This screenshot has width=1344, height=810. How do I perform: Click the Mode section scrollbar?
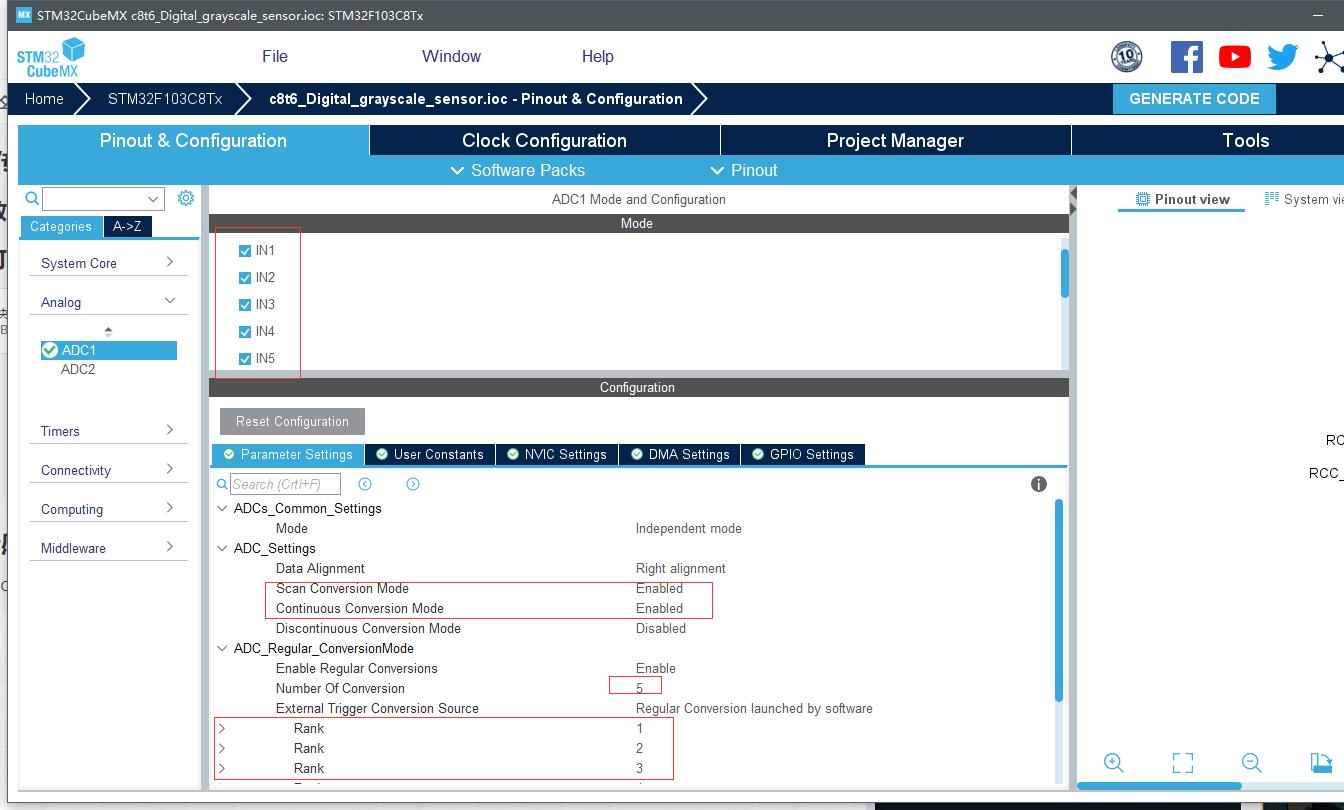1064,273
